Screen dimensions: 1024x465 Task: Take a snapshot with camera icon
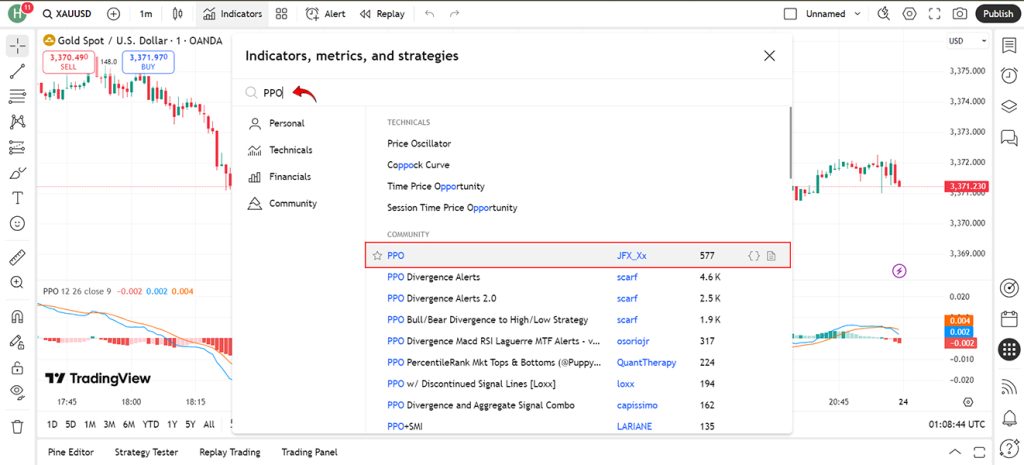959,14
